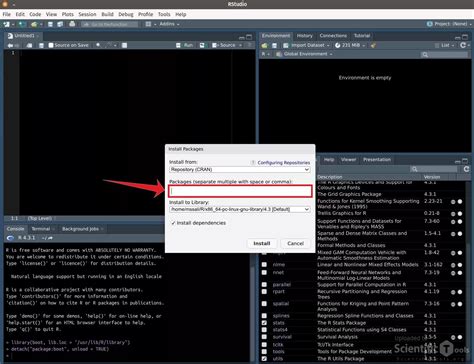Click the workspace panes grid icon

click(148, 24)
